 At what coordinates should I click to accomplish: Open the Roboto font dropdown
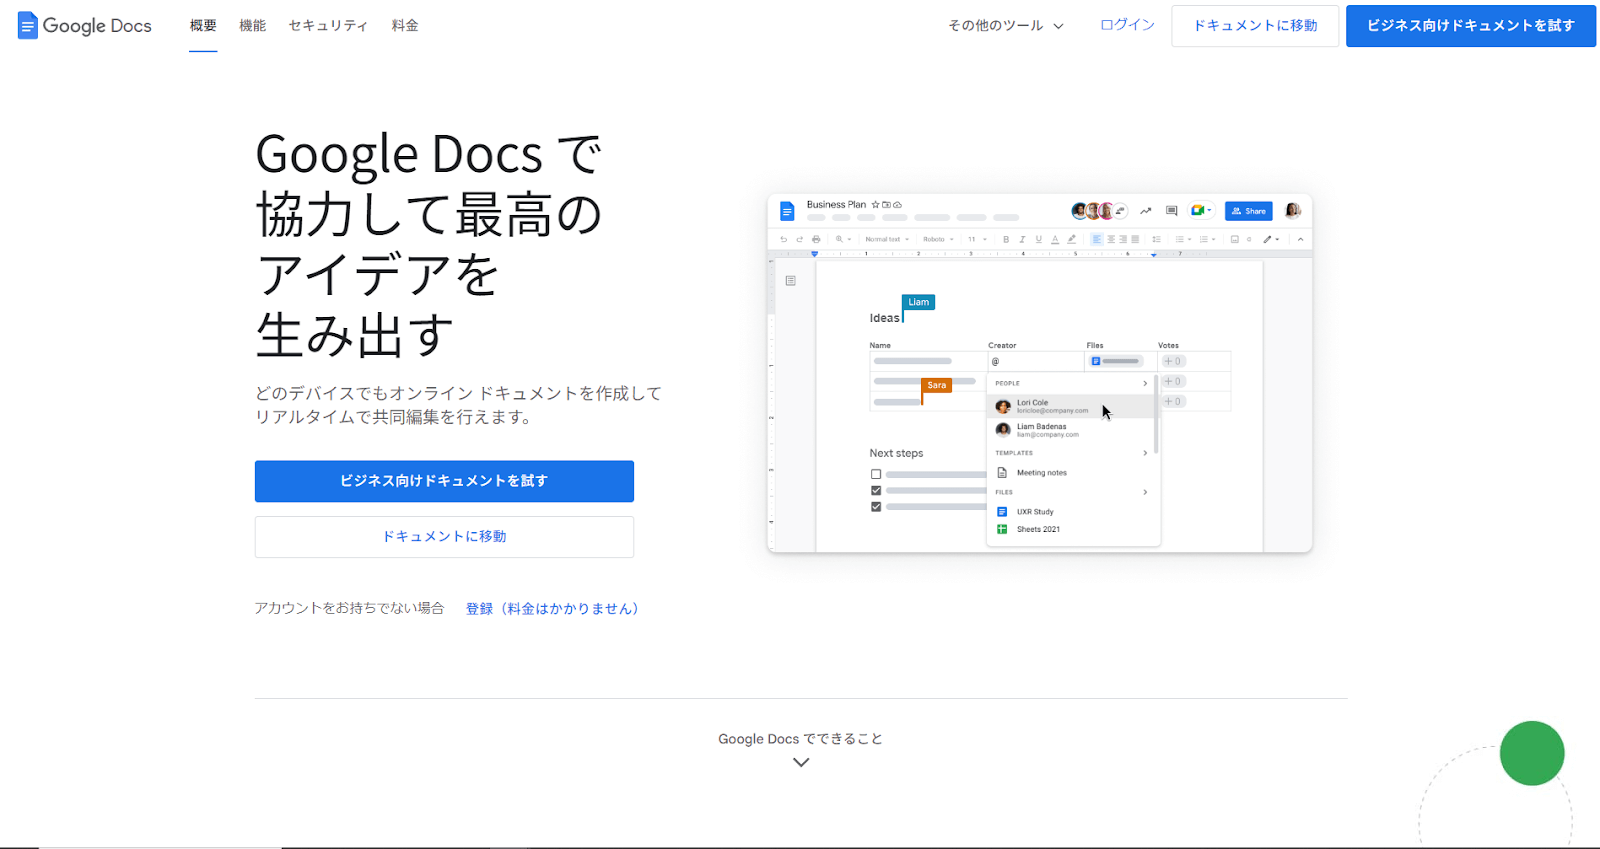938,239
